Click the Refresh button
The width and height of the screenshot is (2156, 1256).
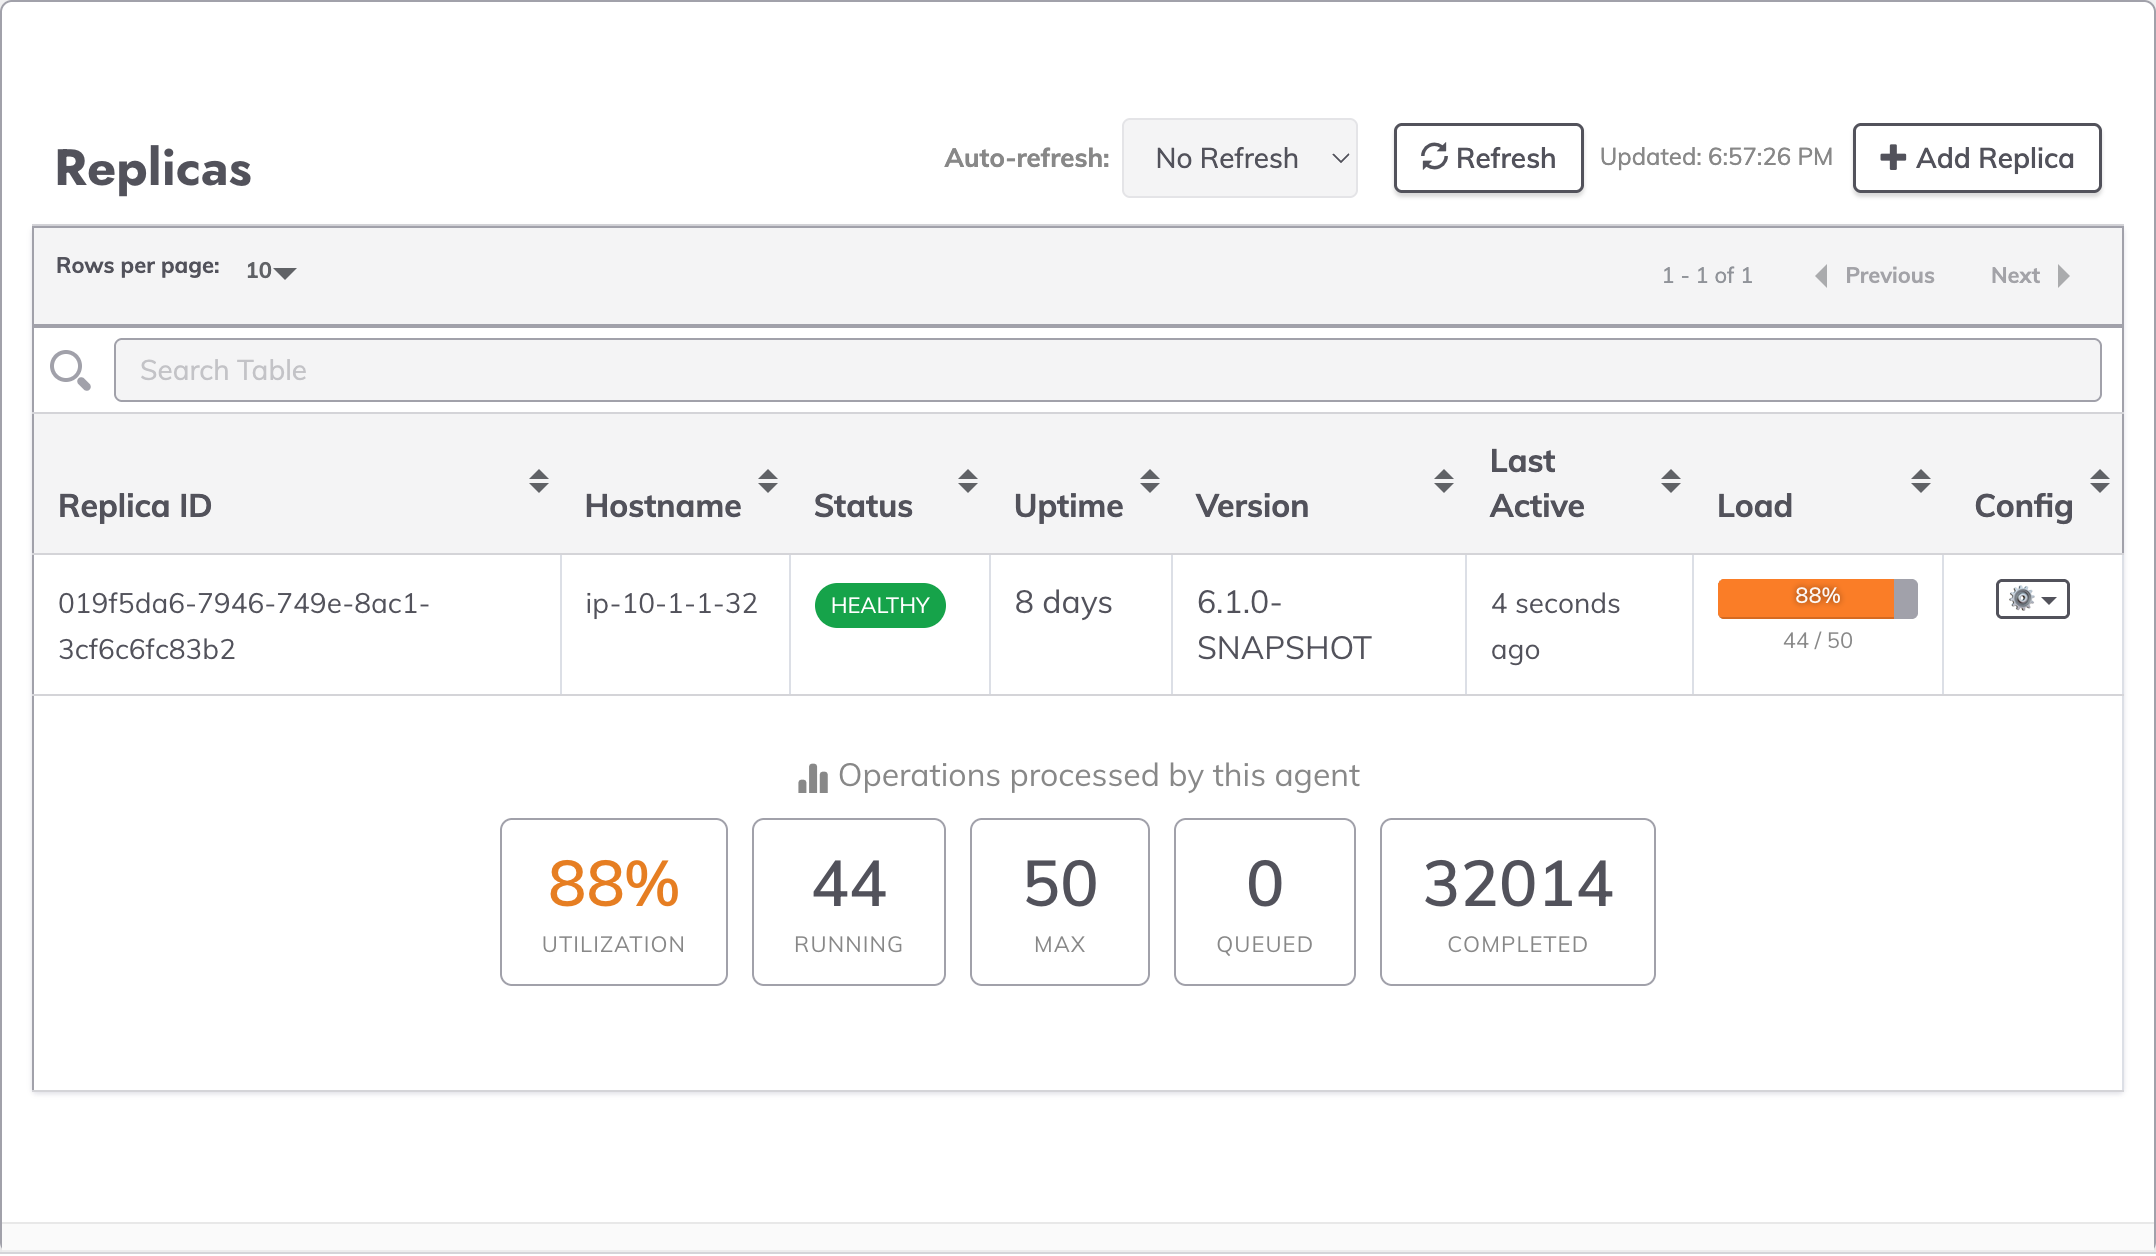click(x=1489, y=158)
